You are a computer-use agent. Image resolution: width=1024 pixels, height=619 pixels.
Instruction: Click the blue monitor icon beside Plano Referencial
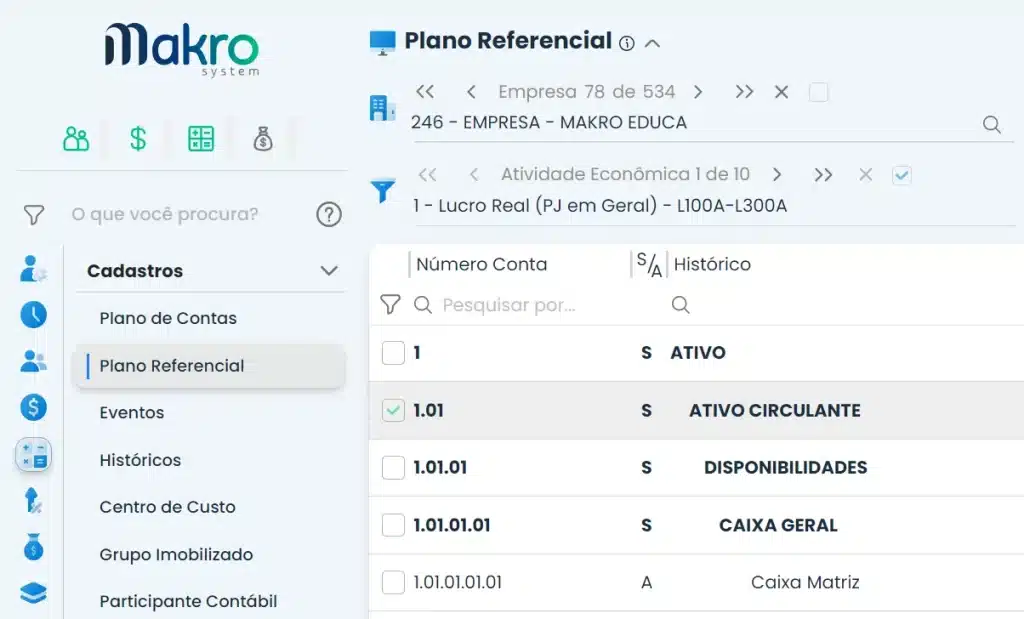pos(383,42)
